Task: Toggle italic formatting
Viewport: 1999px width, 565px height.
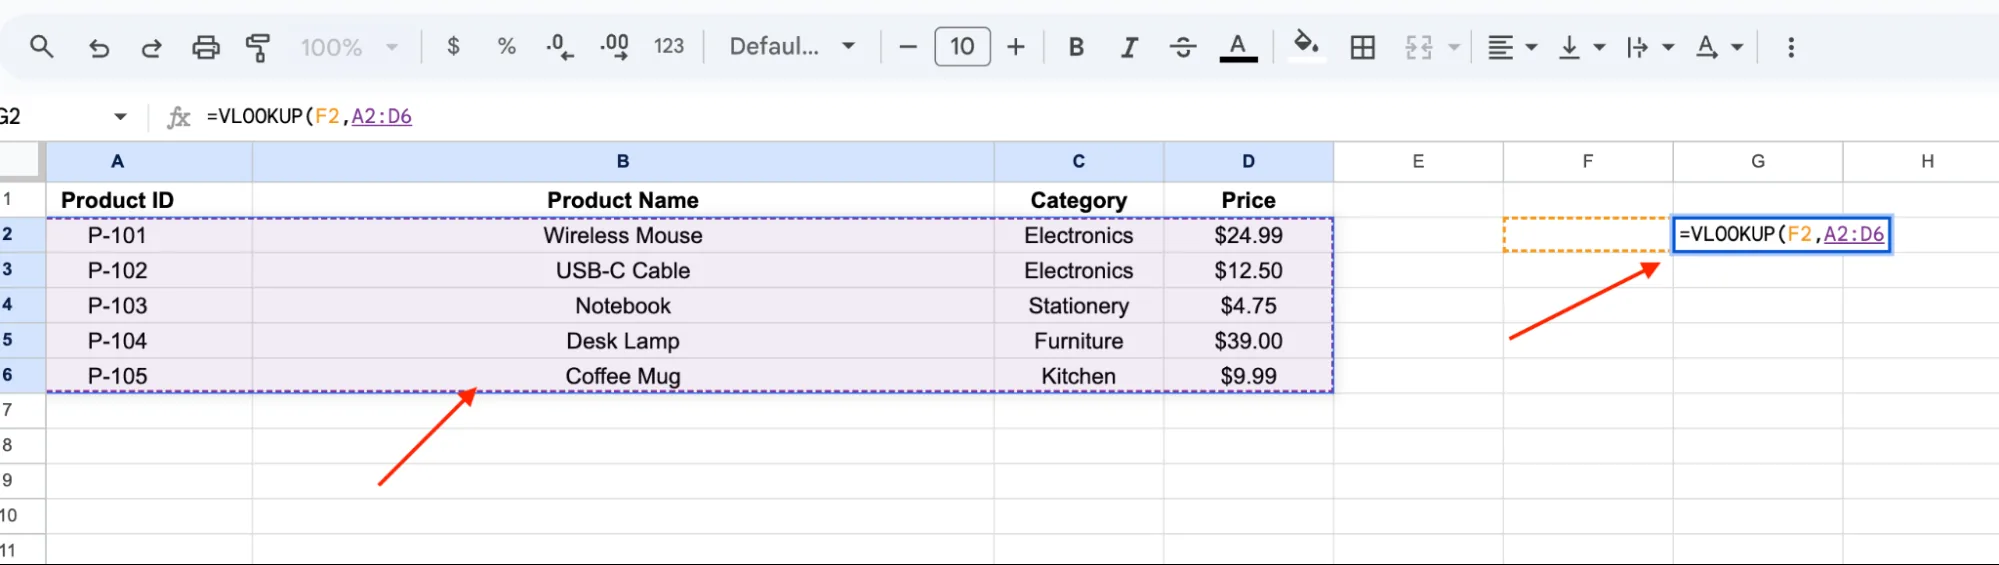Action: (x=1129, y=46)
